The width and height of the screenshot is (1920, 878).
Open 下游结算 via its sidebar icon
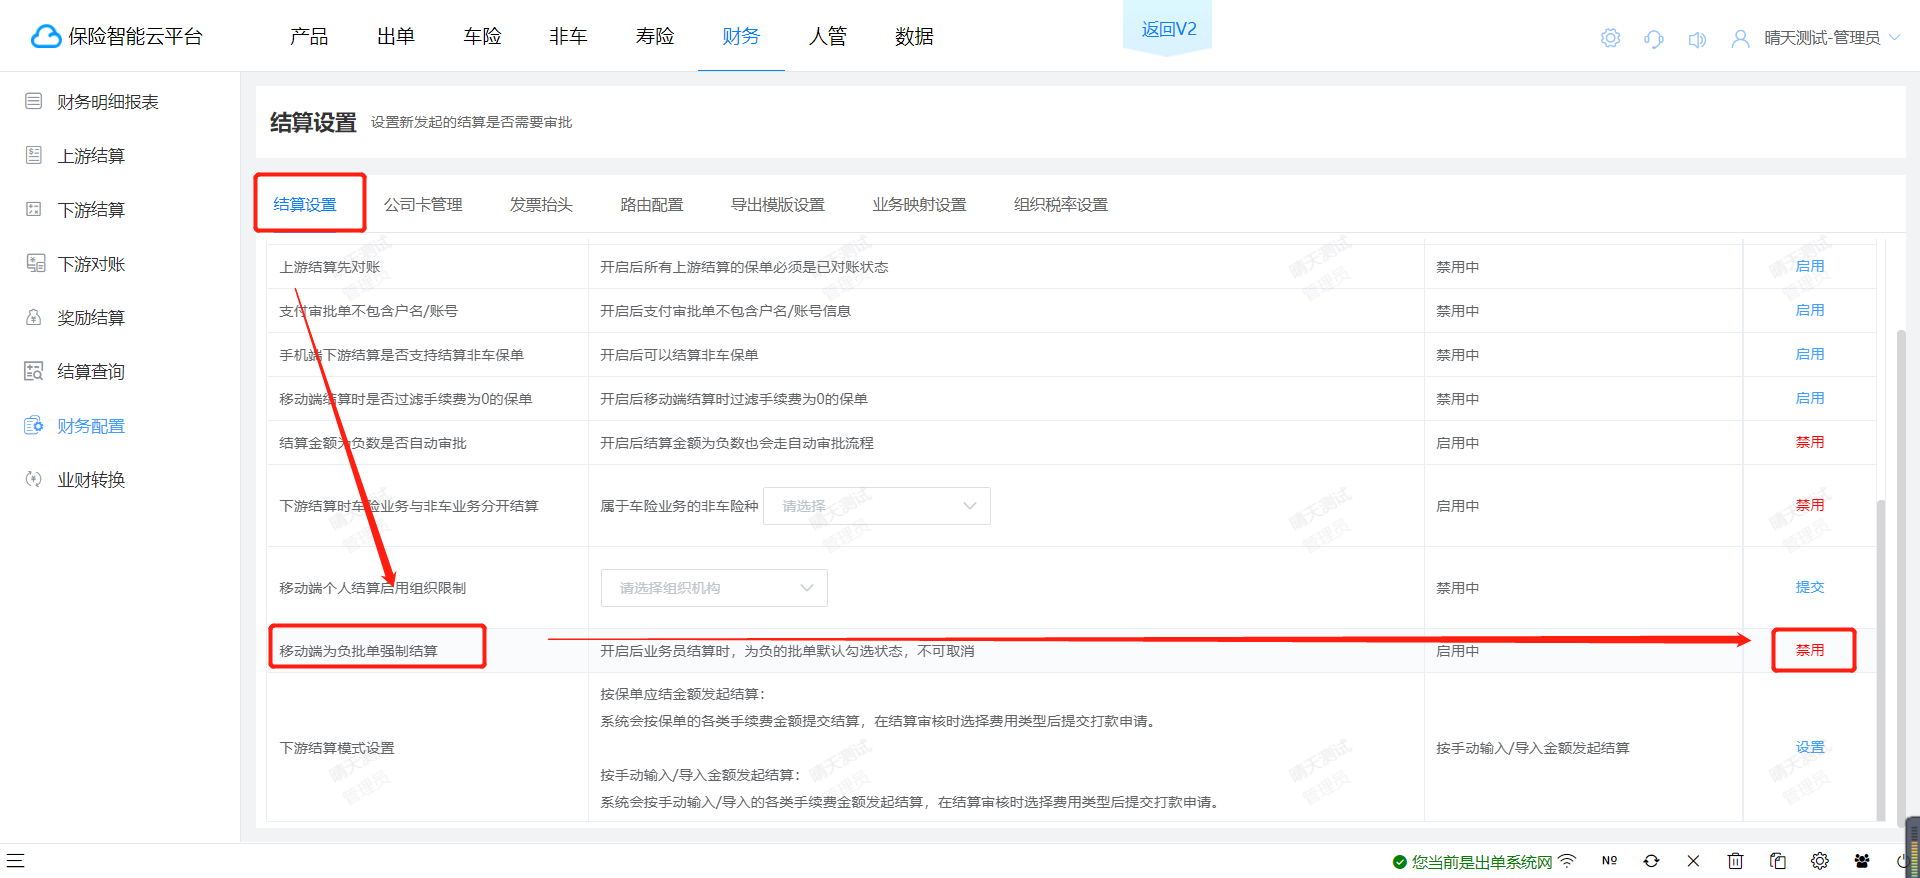click(x=34, y=209)
